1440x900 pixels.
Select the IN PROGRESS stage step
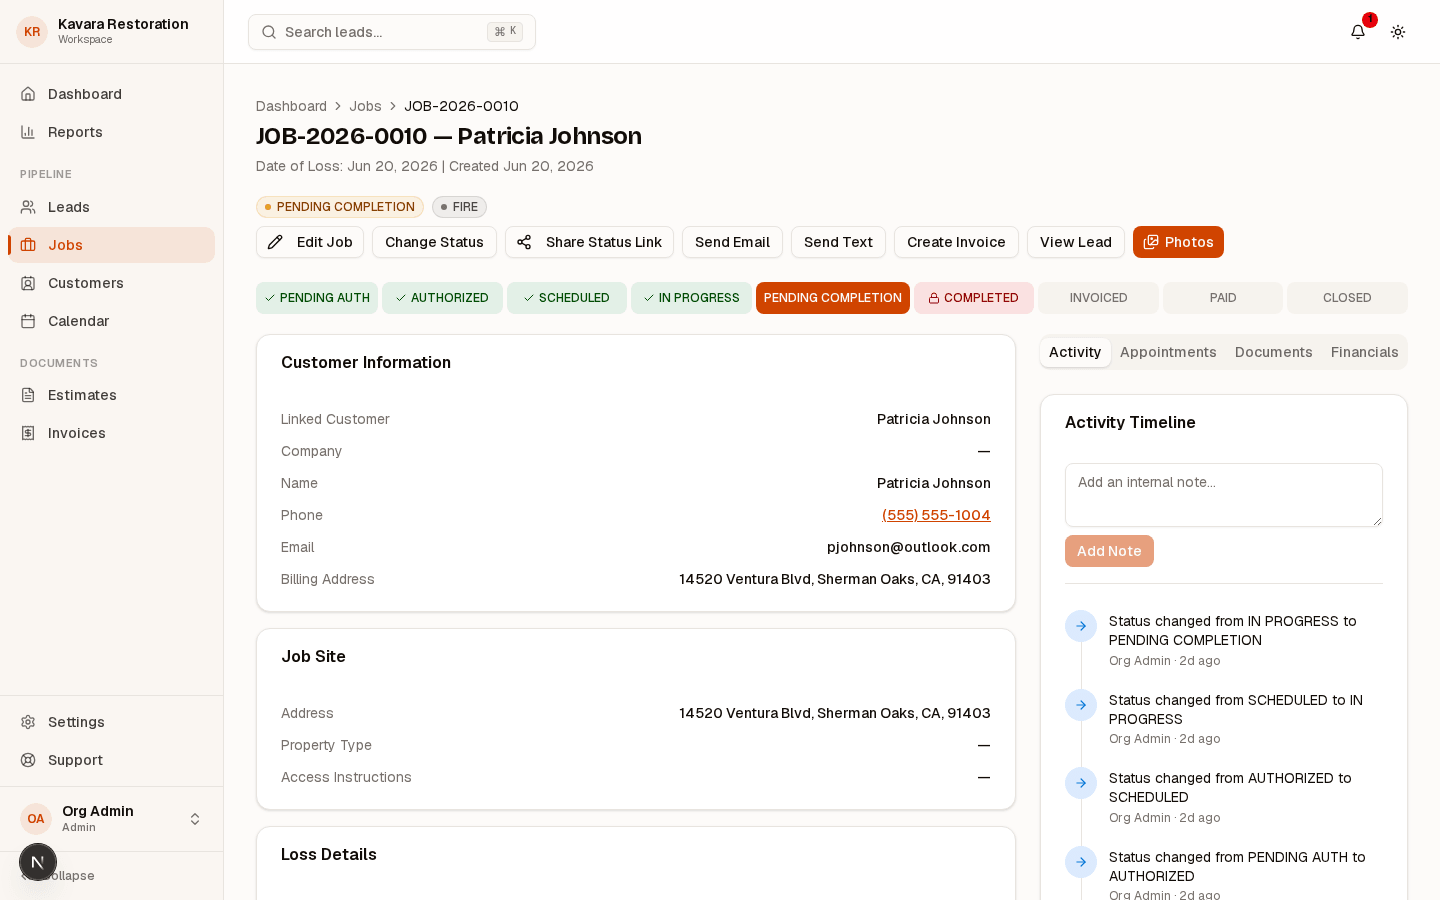point(691,298)
